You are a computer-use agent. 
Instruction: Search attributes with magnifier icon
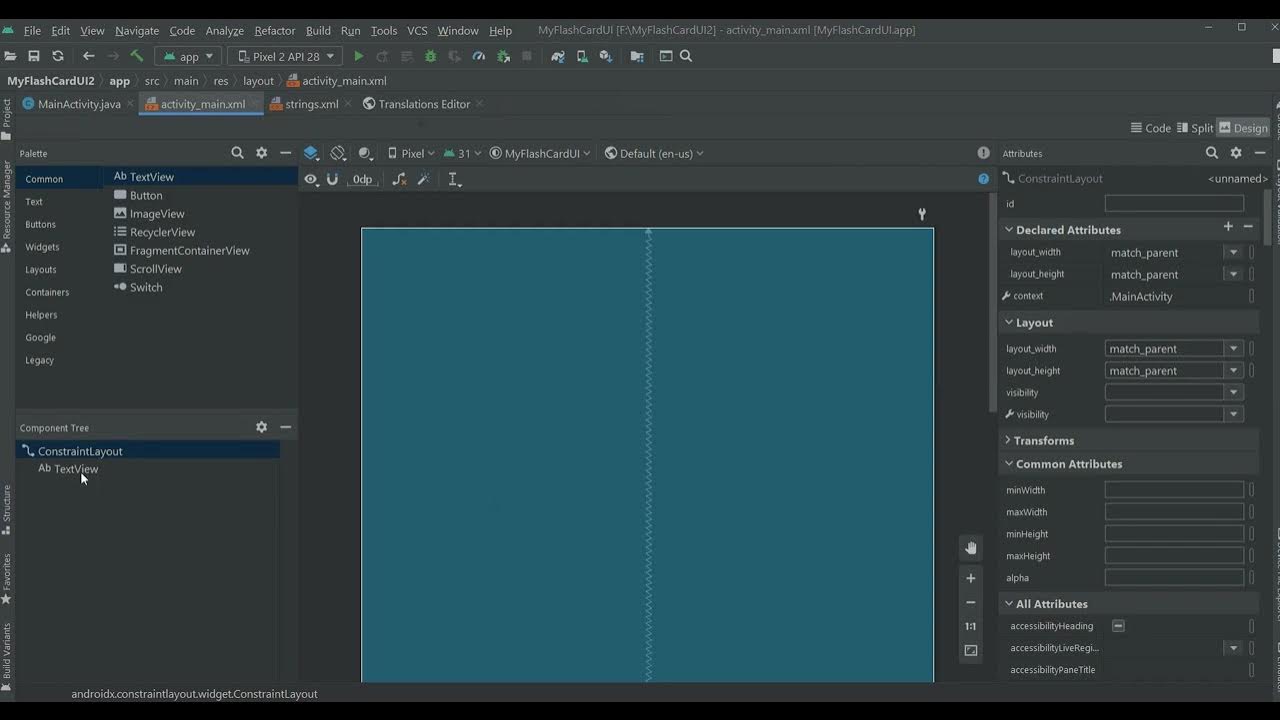click(1212, 153)
